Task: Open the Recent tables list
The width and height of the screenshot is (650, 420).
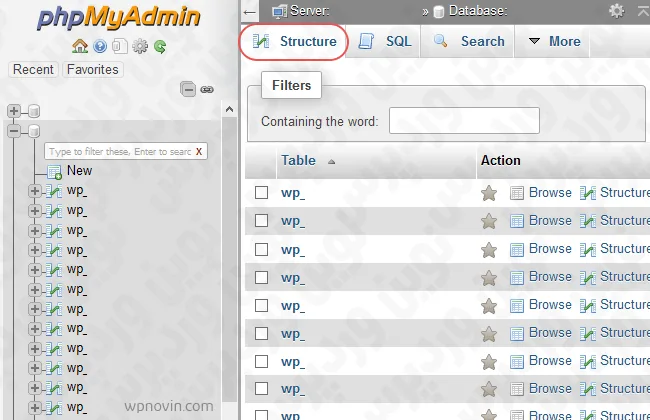Action: click(x=33, y=69)
